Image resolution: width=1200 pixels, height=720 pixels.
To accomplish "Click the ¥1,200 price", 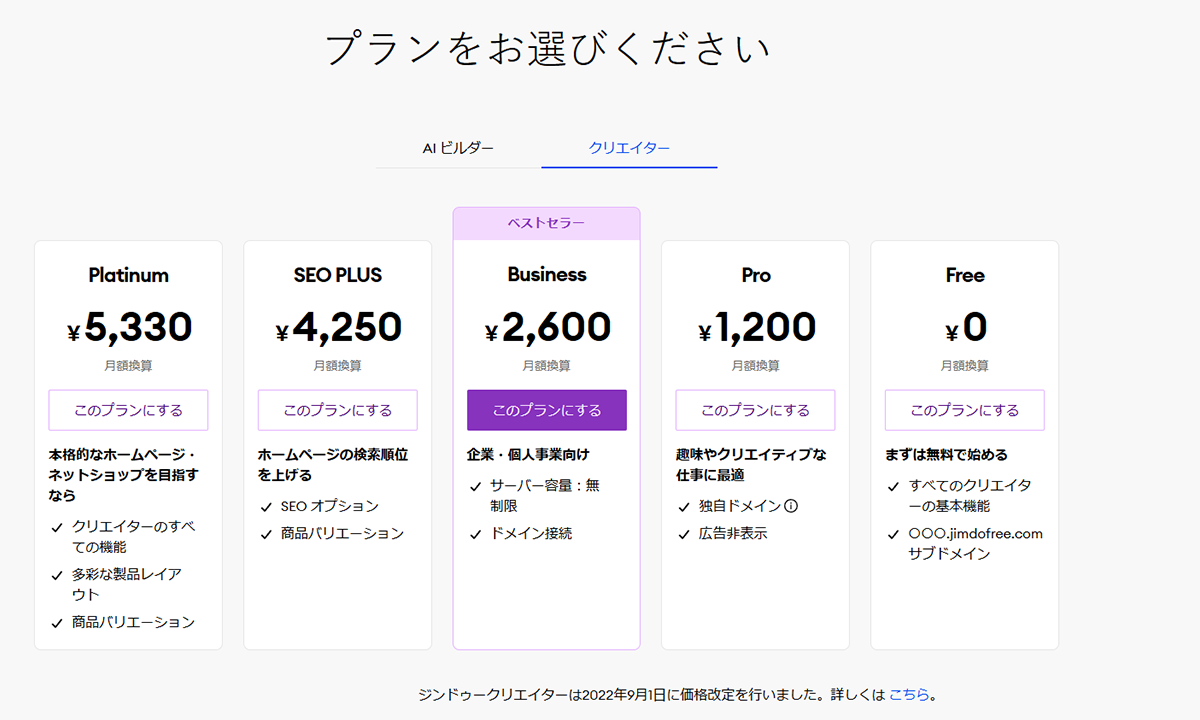I will coord(757,327).
